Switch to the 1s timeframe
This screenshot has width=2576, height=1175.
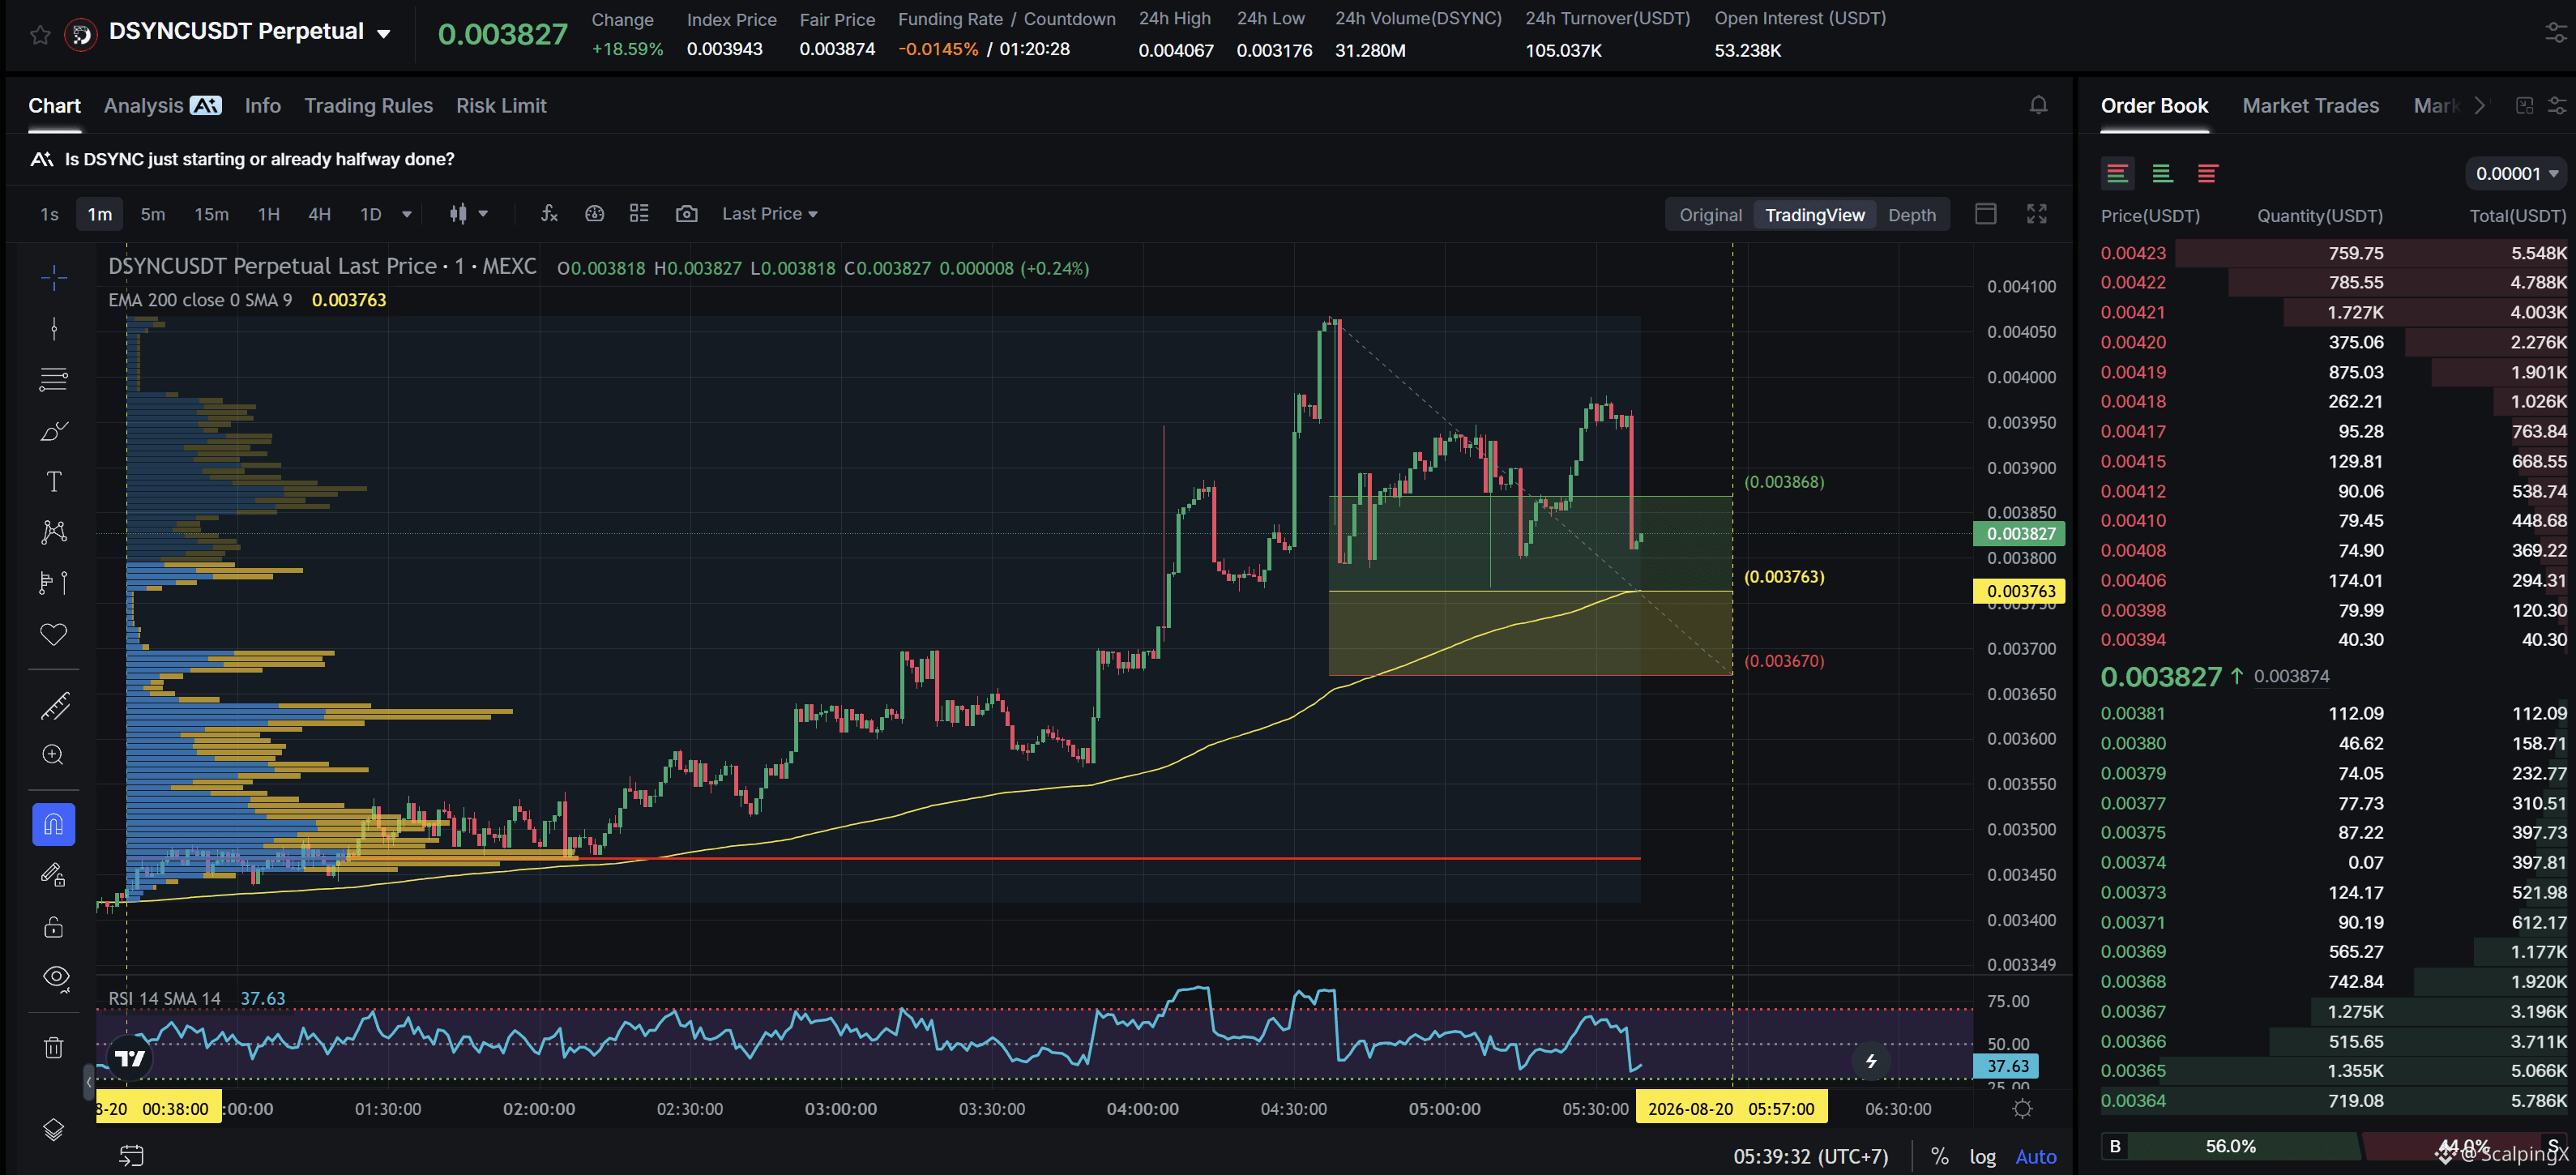click(49, 214)
